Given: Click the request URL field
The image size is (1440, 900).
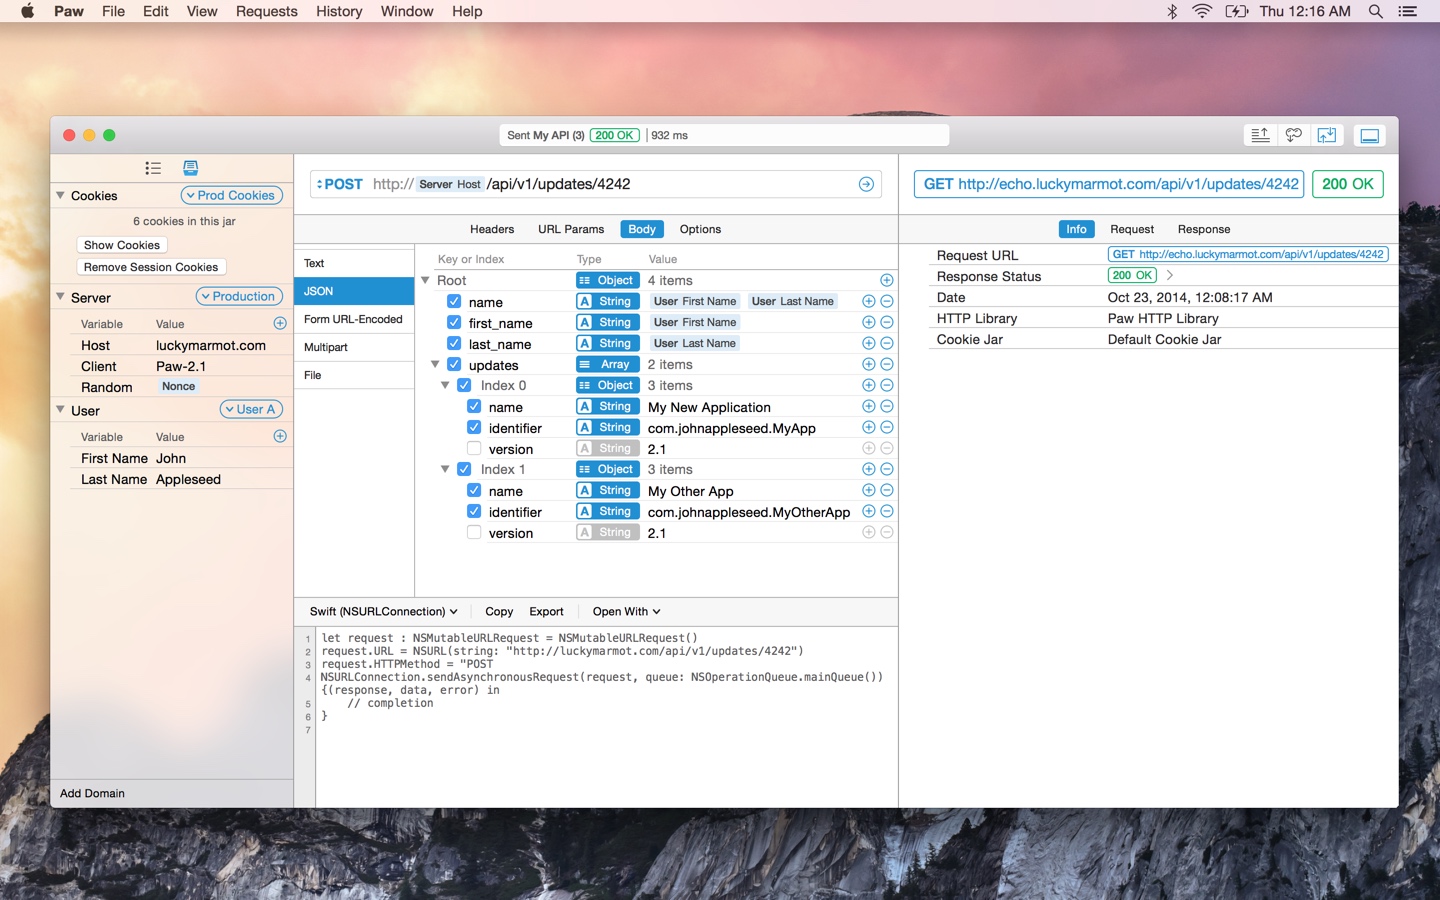Looking at the screenshot, I should click(596, 184).
